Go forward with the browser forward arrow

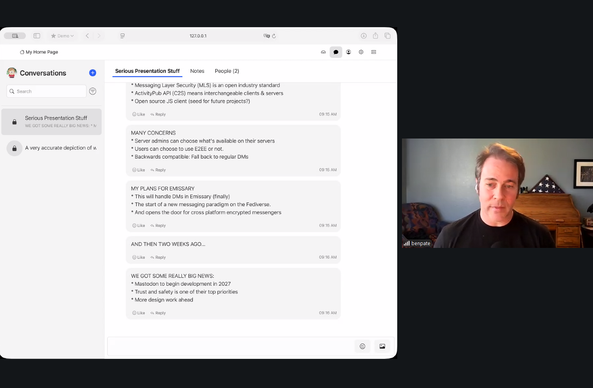[99, 36]
